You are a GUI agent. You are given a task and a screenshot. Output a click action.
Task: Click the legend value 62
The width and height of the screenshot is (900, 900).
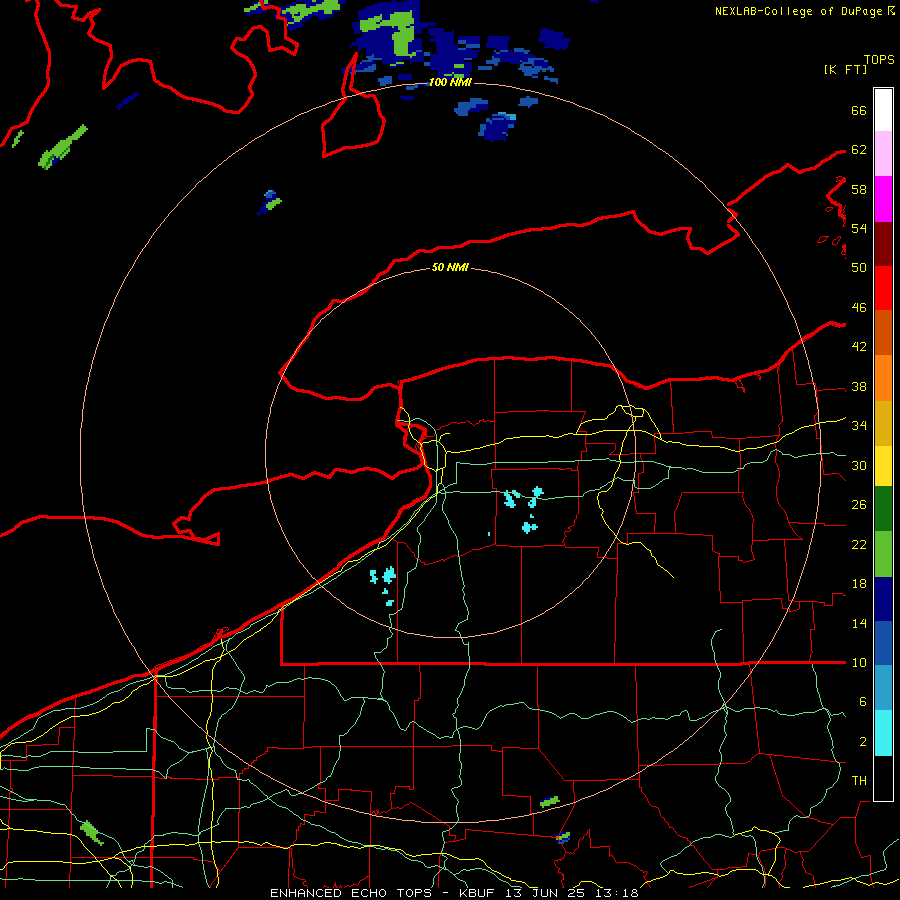[859, 150]
